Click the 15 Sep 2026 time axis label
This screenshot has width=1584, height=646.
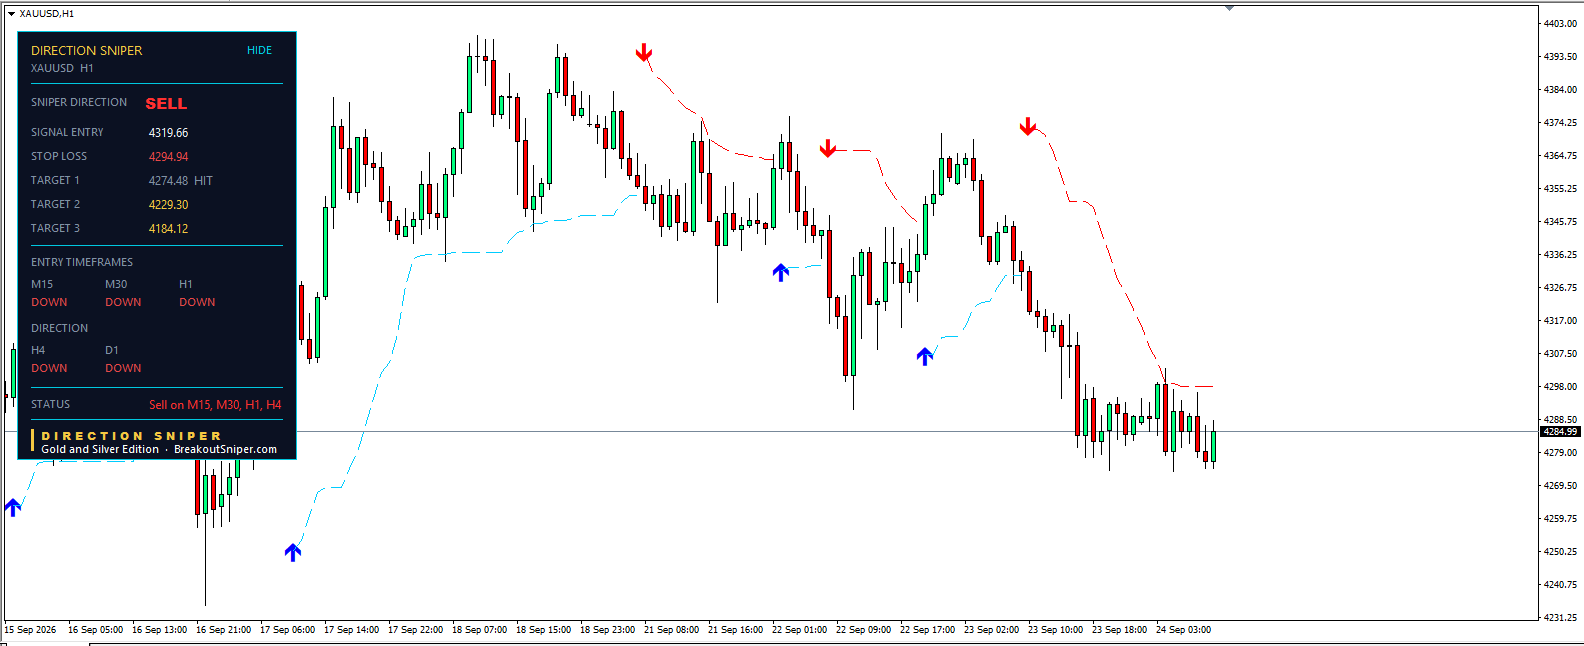click(30, 630)
